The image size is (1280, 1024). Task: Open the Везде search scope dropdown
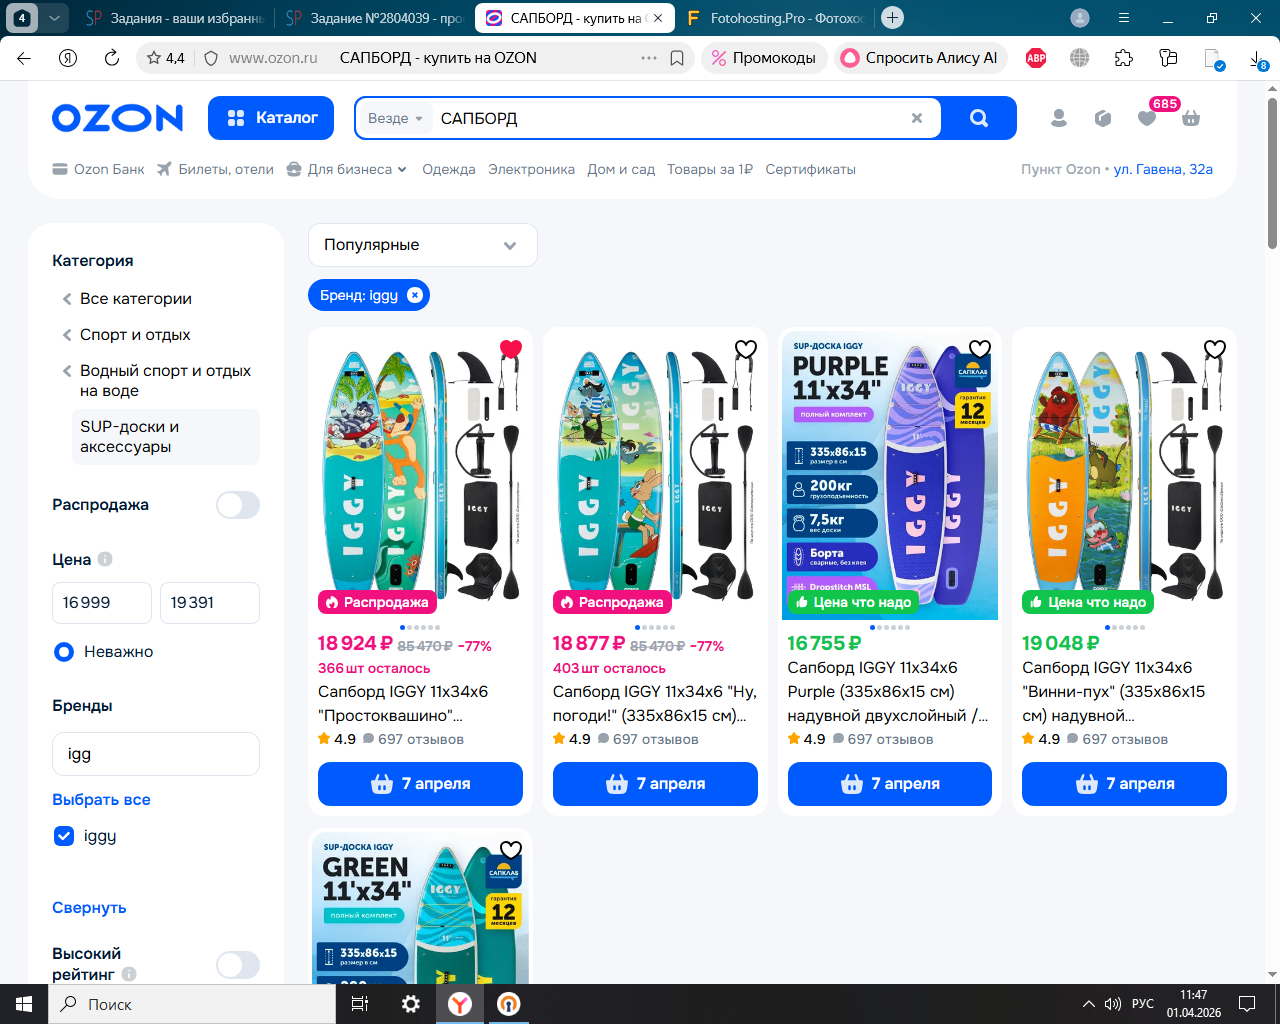pos(395,118)
